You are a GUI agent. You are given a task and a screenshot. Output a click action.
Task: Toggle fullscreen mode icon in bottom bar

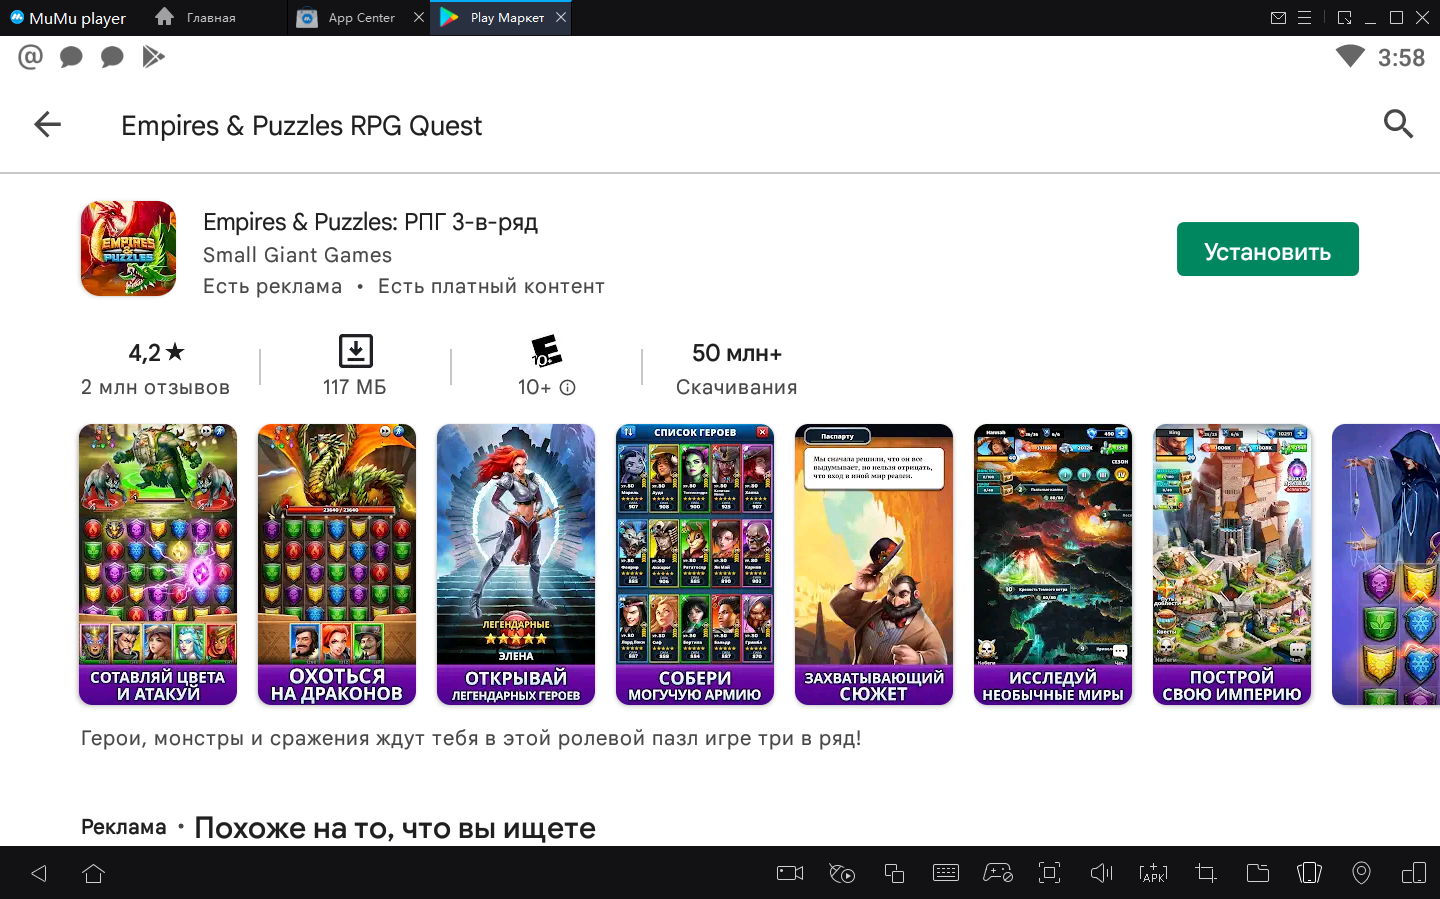(1049, 873)
